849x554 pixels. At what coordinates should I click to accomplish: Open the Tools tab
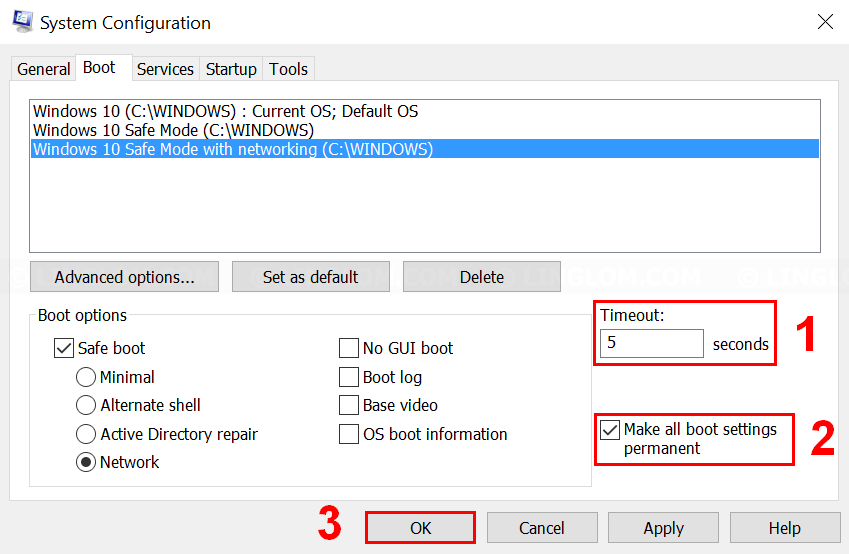tap(289, 69)
